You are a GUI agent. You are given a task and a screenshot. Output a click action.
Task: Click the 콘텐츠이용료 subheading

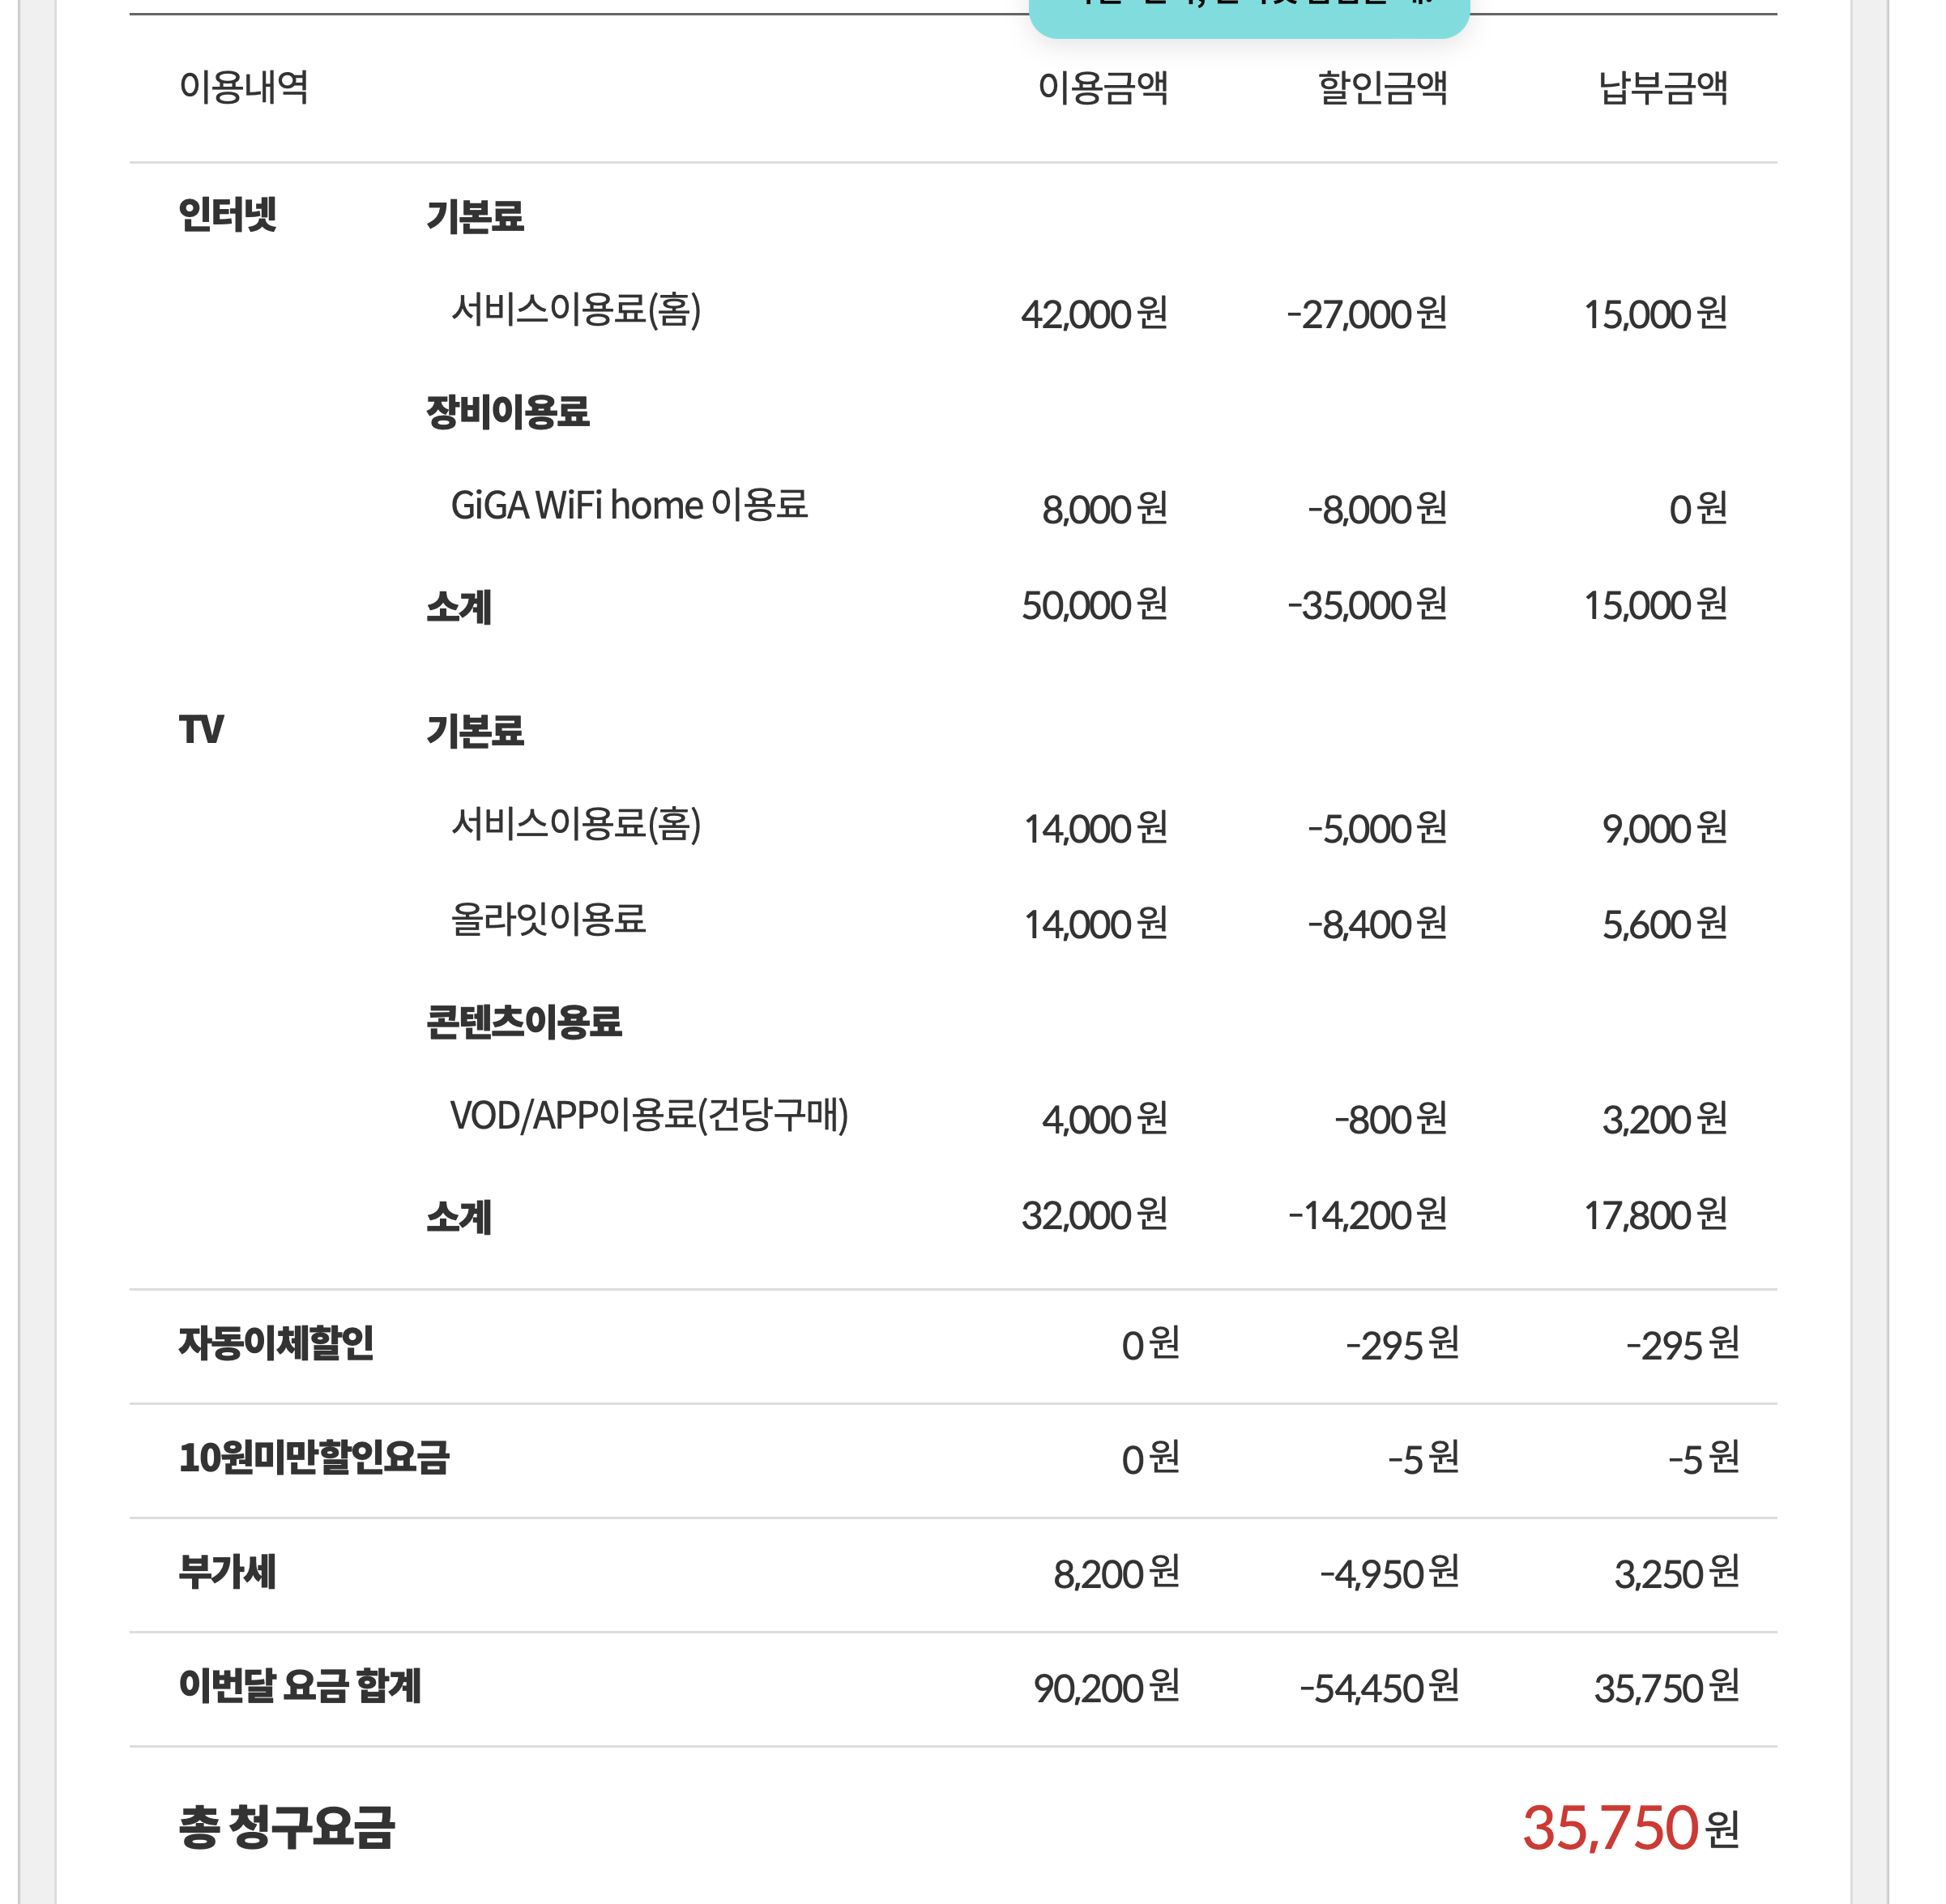[x=523, y=1021]
